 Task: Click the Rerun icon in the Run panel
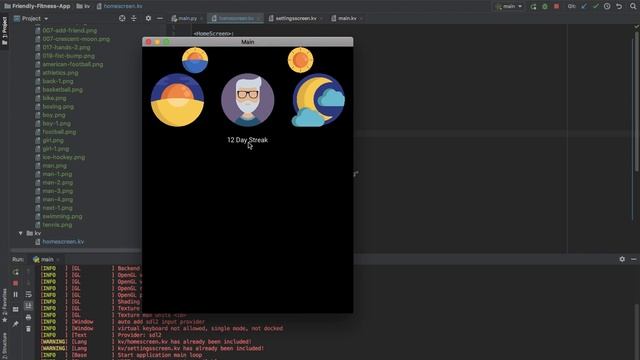(16, 272)
